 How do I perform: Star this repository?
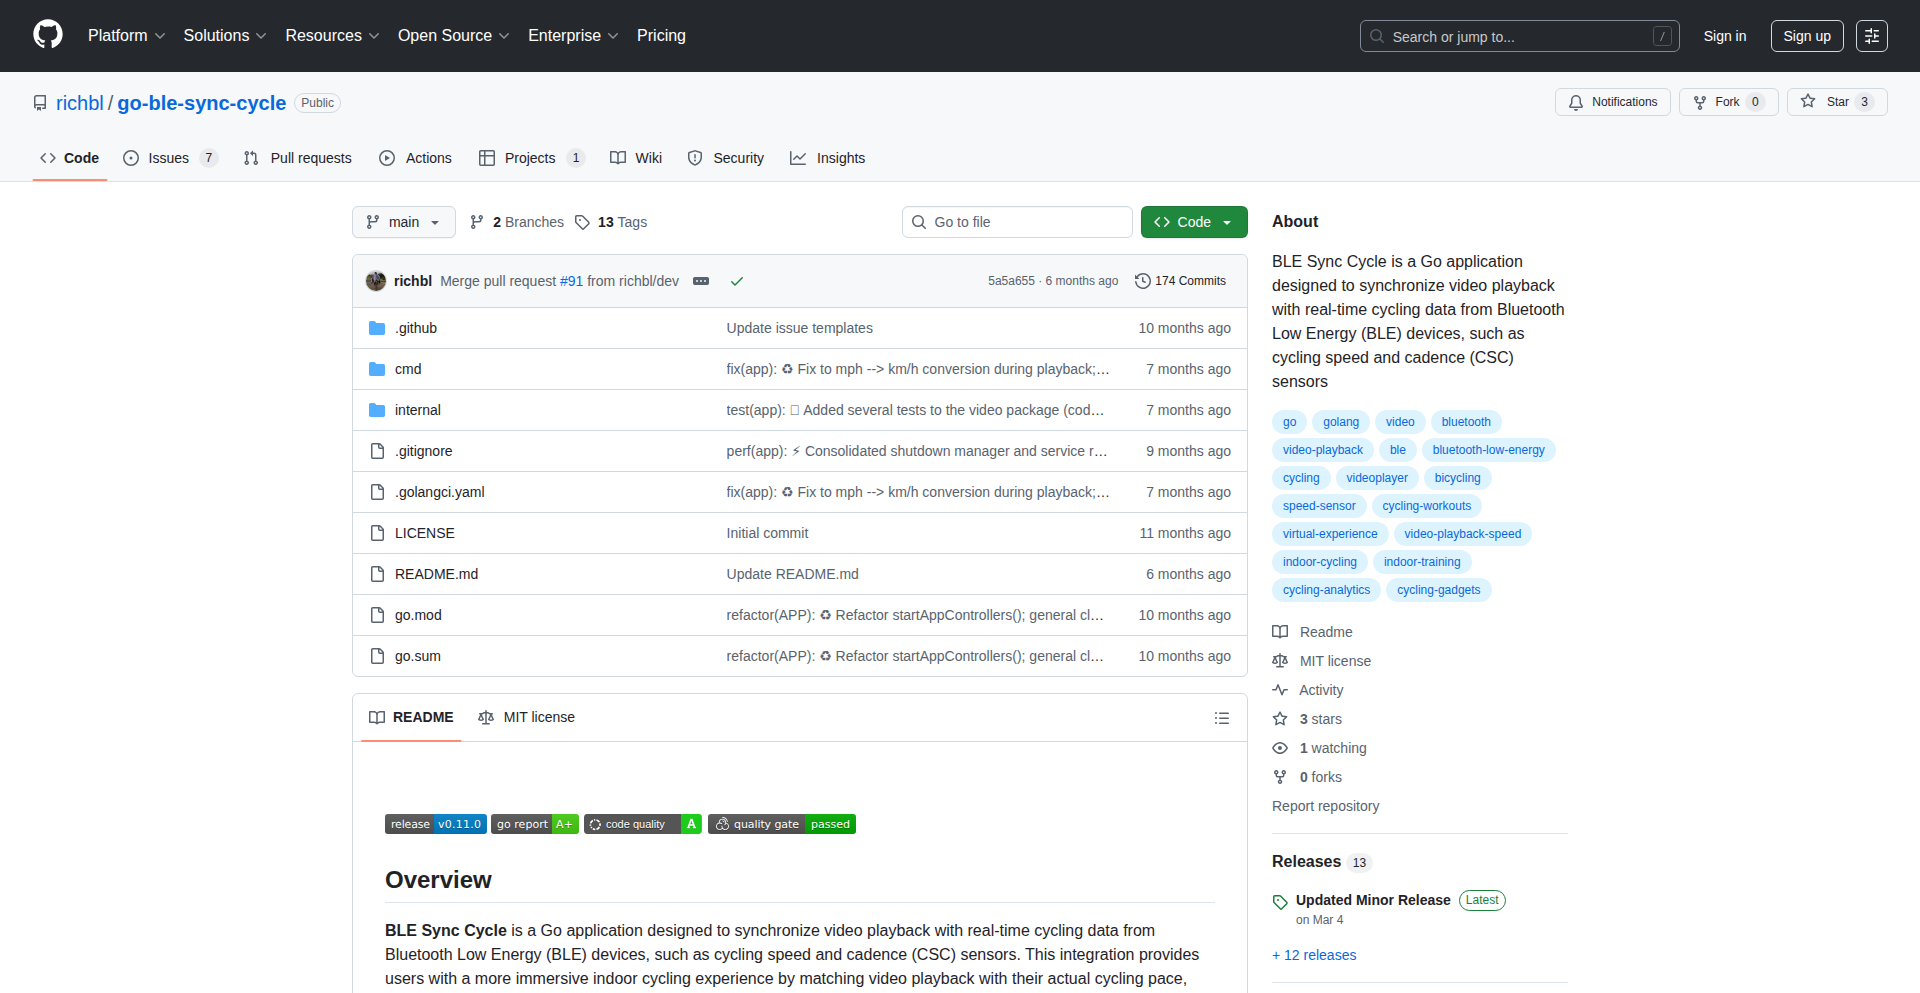pos(1837,102)
